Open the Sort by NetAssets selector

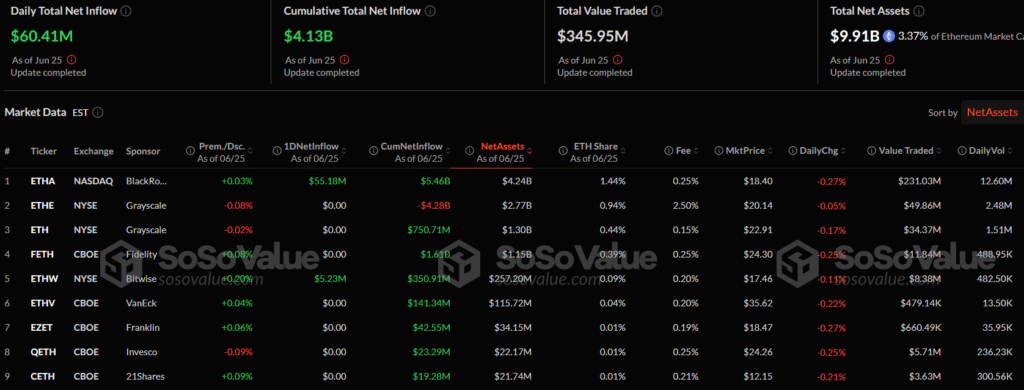[992, 112]
